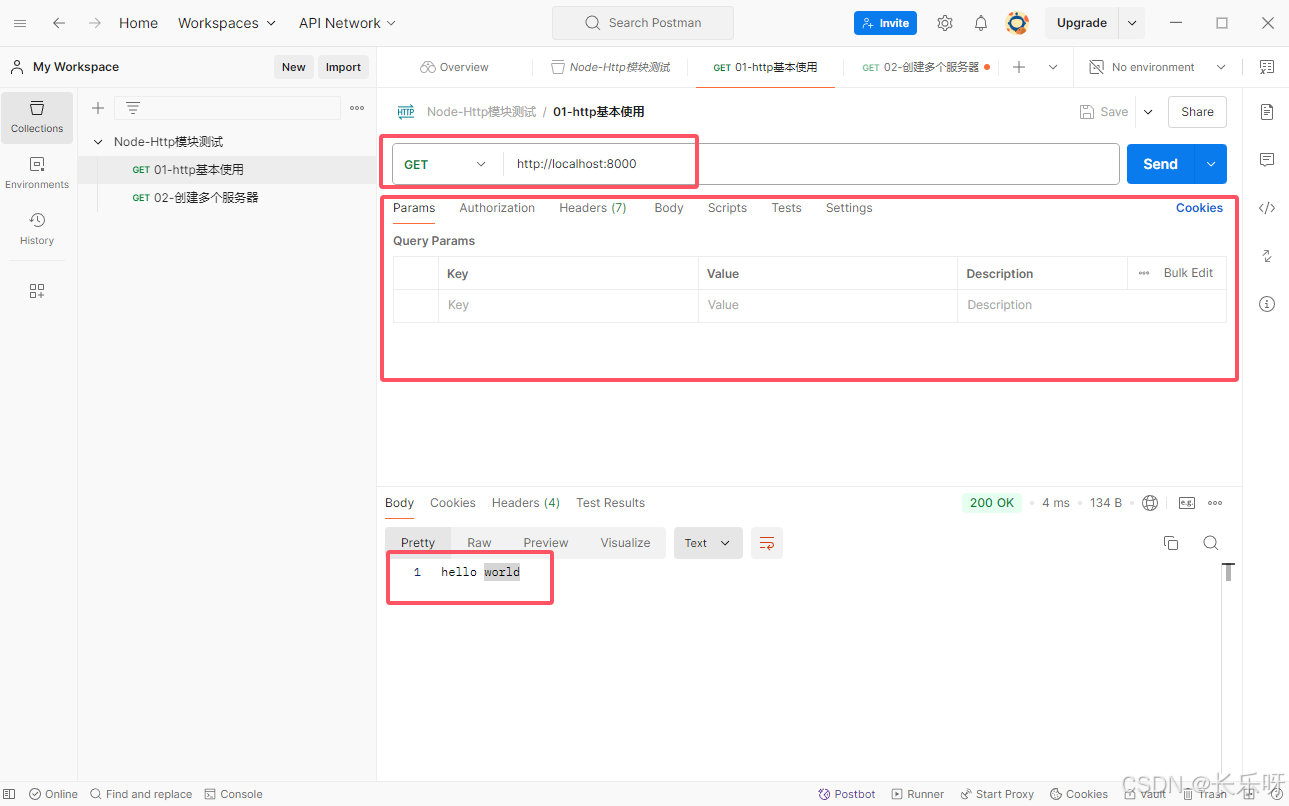Switch to the request Body tab
This screenshot has width=1289, height=806.
coord(669,208)
